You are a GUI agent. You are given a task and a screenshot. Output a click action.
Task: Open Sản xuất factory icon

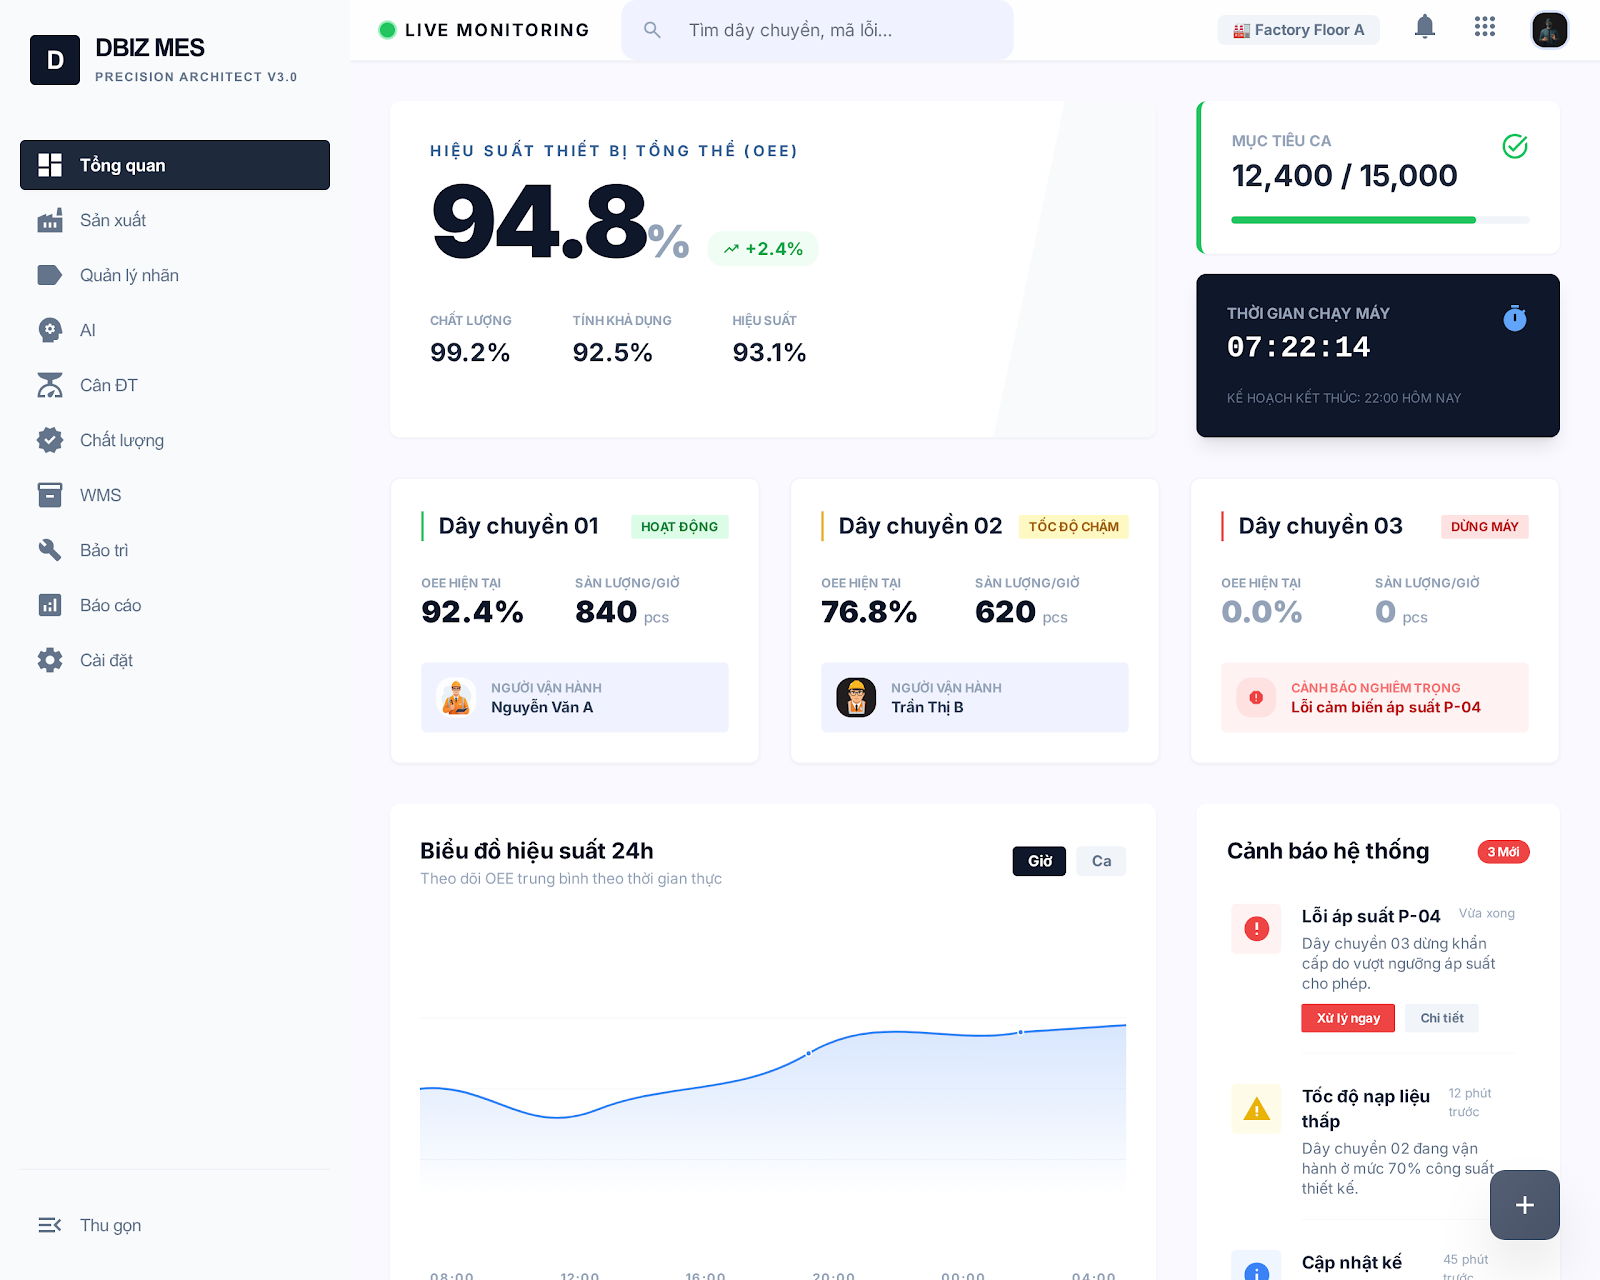pyautogui.click(x=50, y=220)
